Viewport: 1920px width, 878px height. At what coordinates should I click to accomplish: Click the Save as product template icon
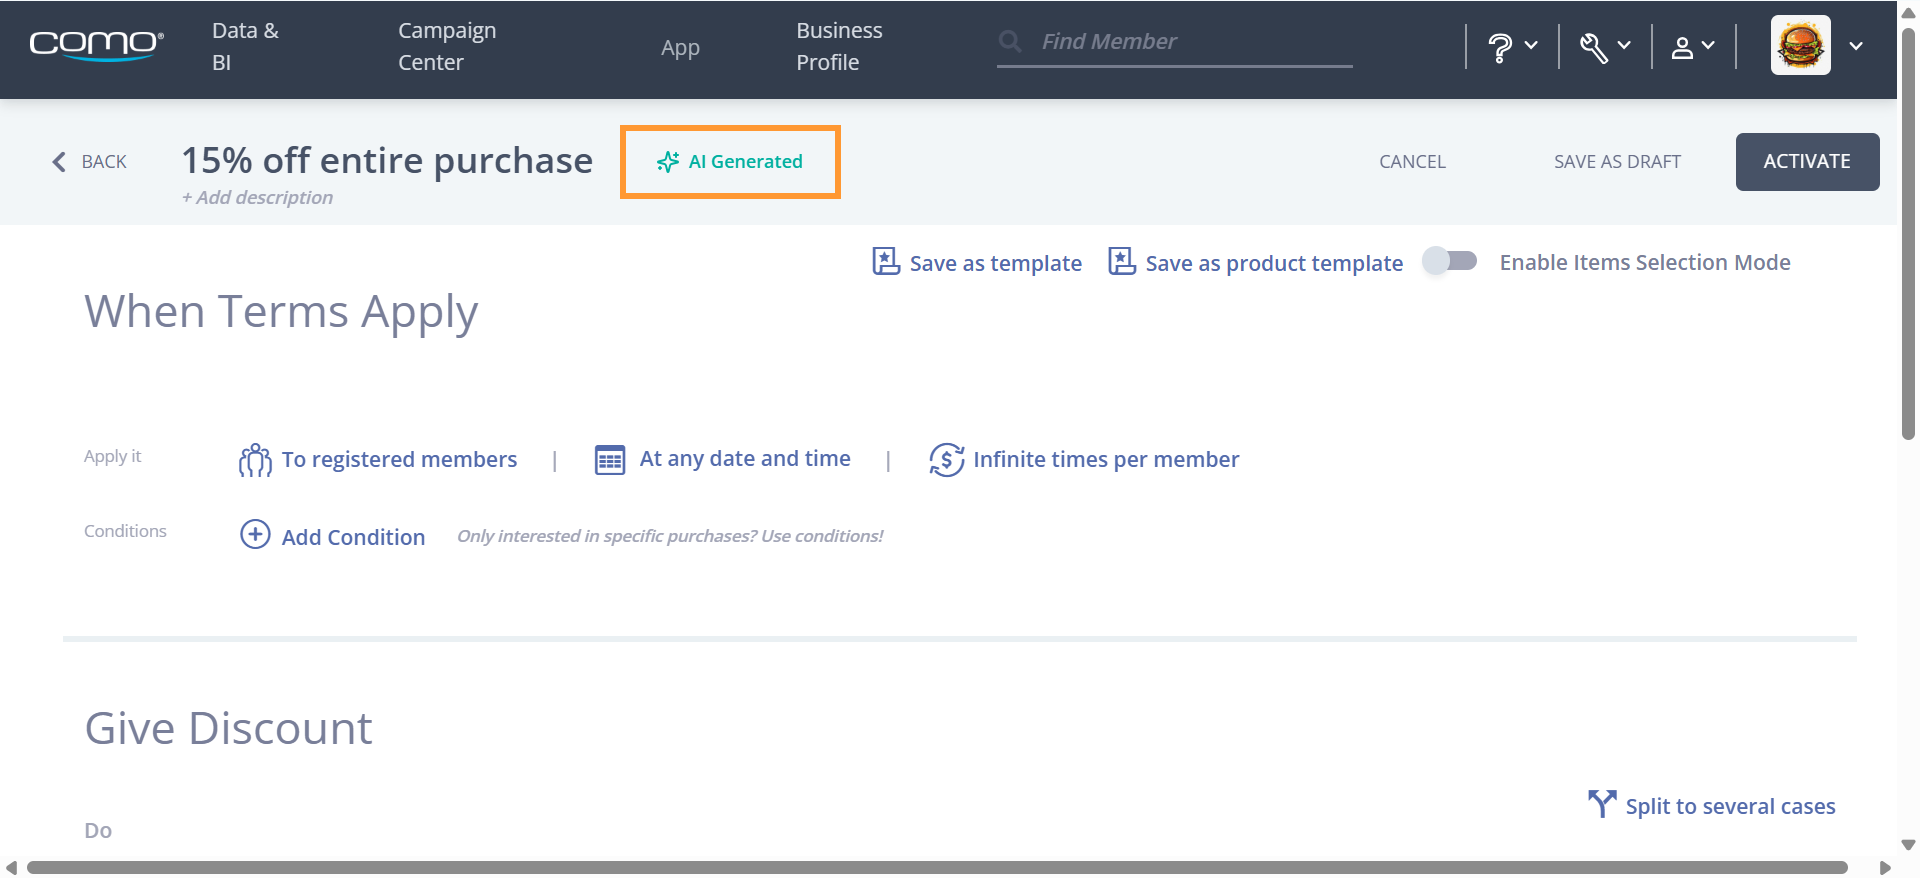tap(1122, 261)
